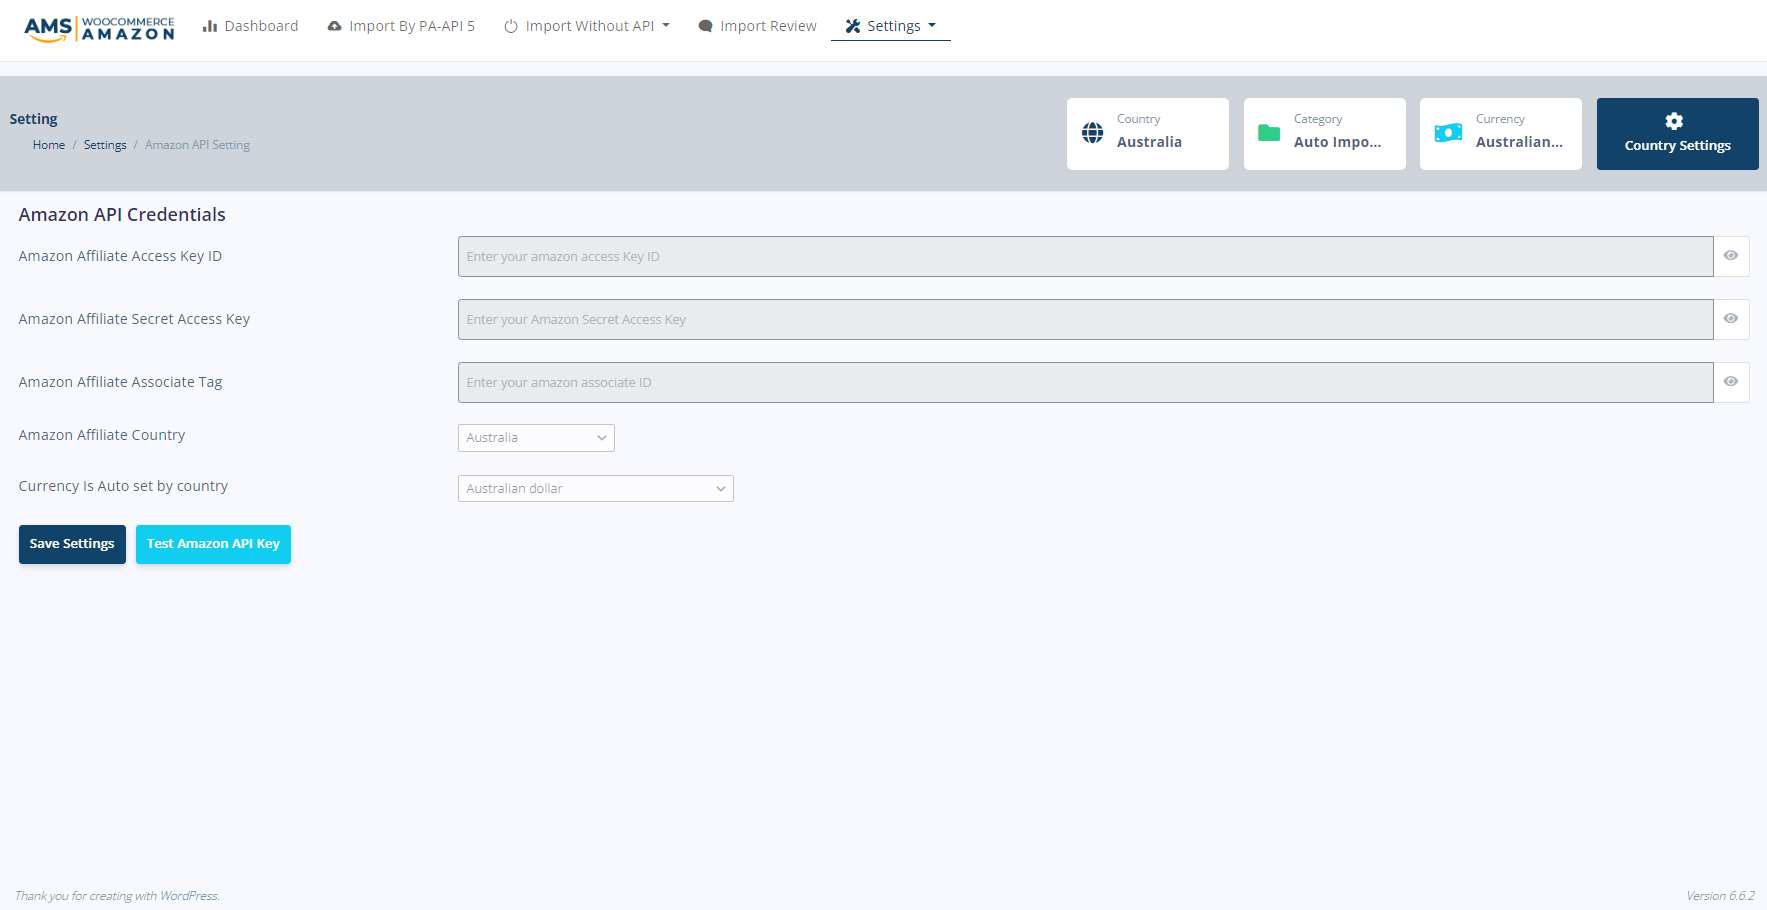Image resolution: width=1767 pixels, height=910 pixels.
Task: Click the green folder icon on Category card
Action: tap(1269, 133)
